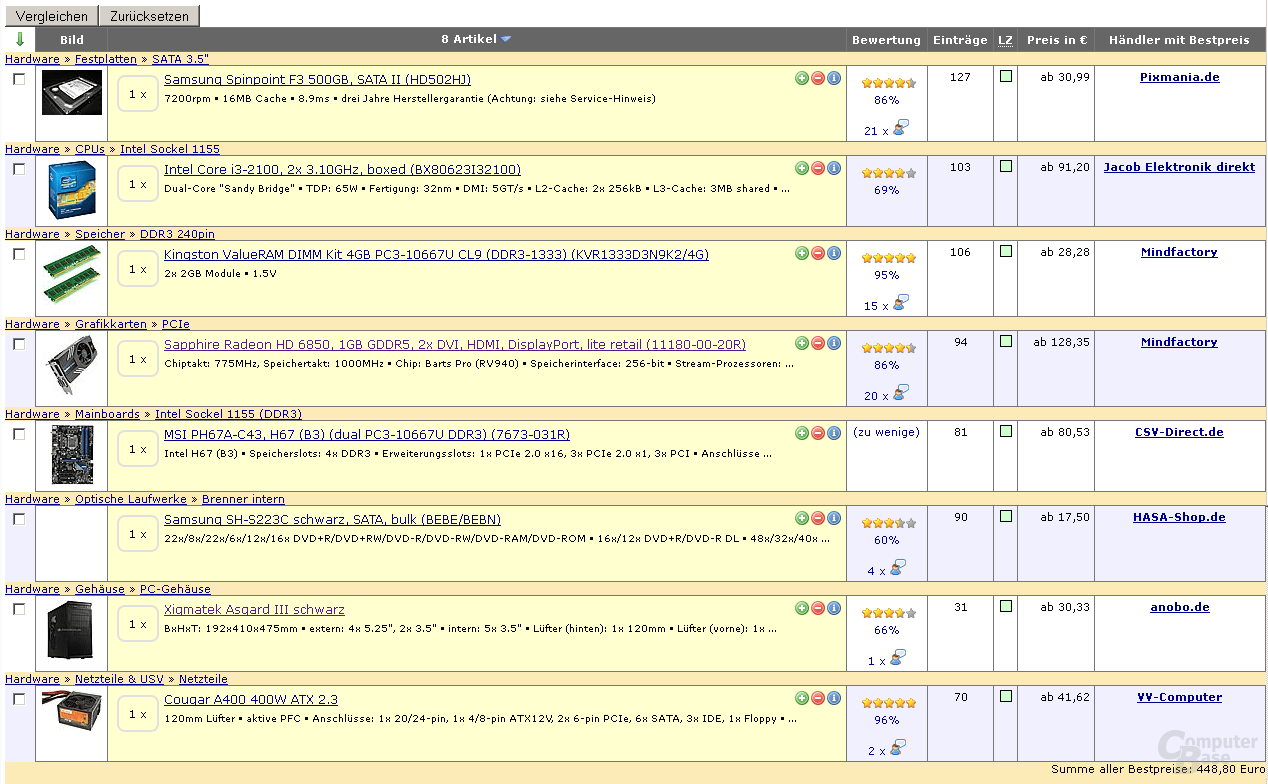This screenshot has height=784, width=1268.
Task: Click the green plus icon for Samsung Spinpoint F3
Action: click(802, 78)
